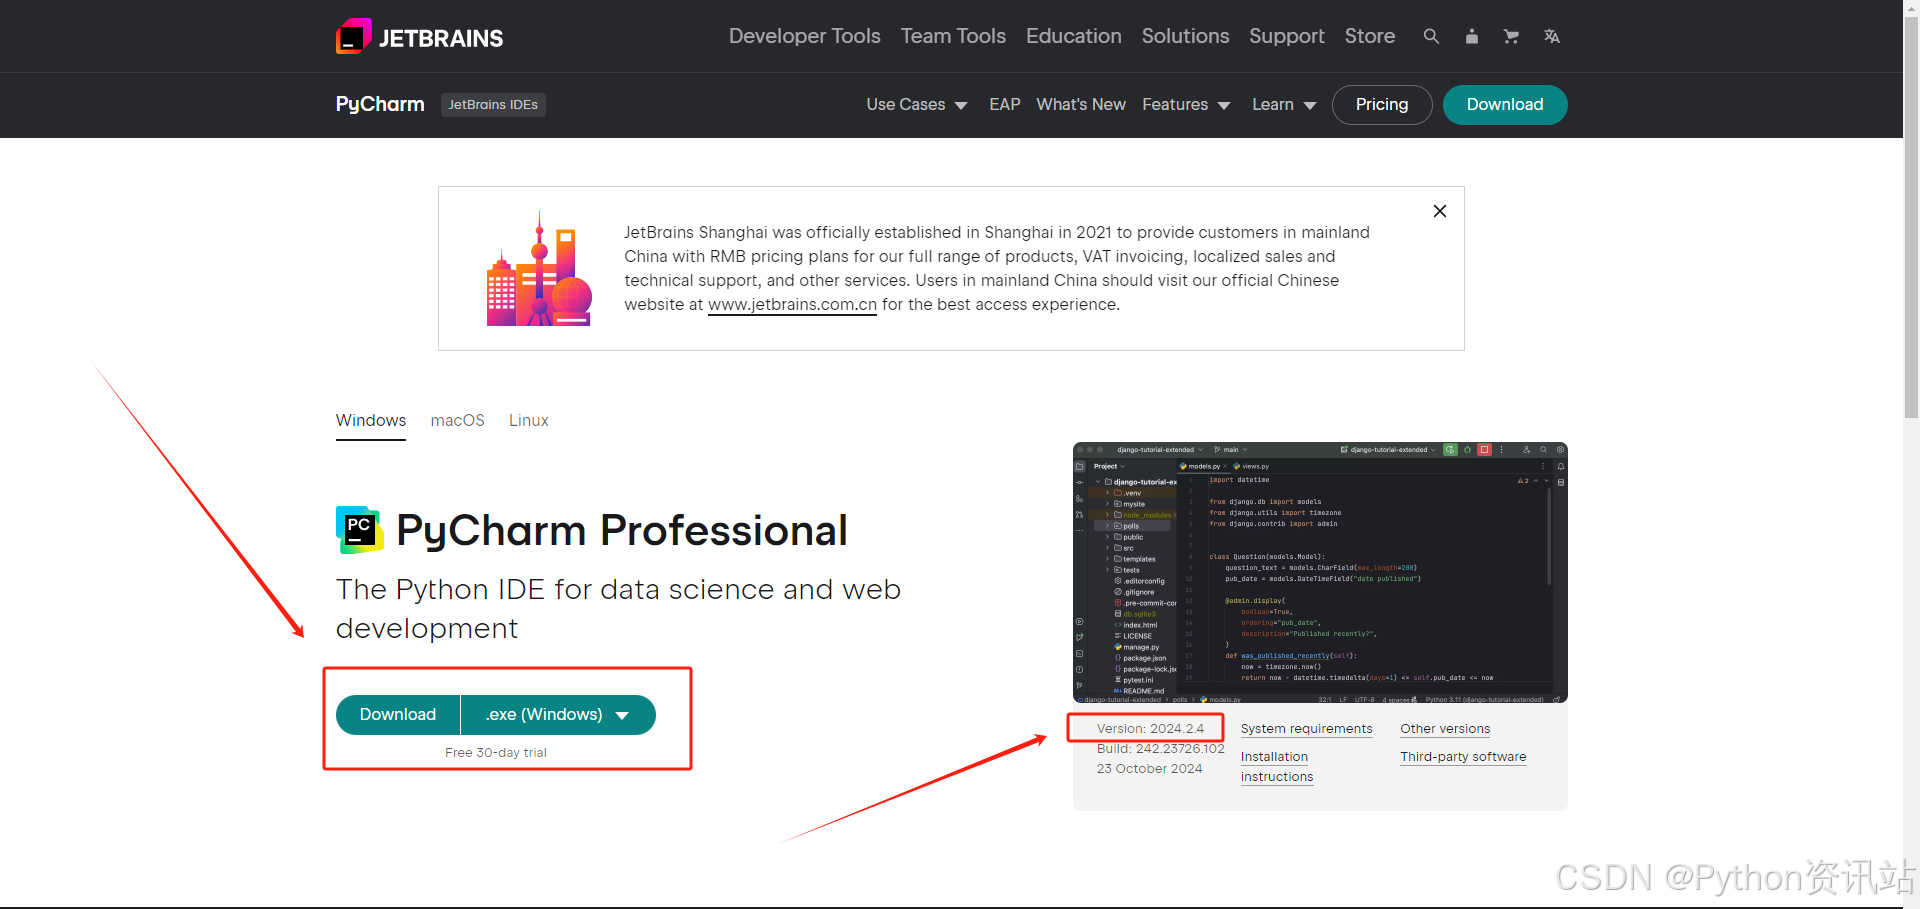Click the Version: 2024.2.4 text

coord(1150,728)
